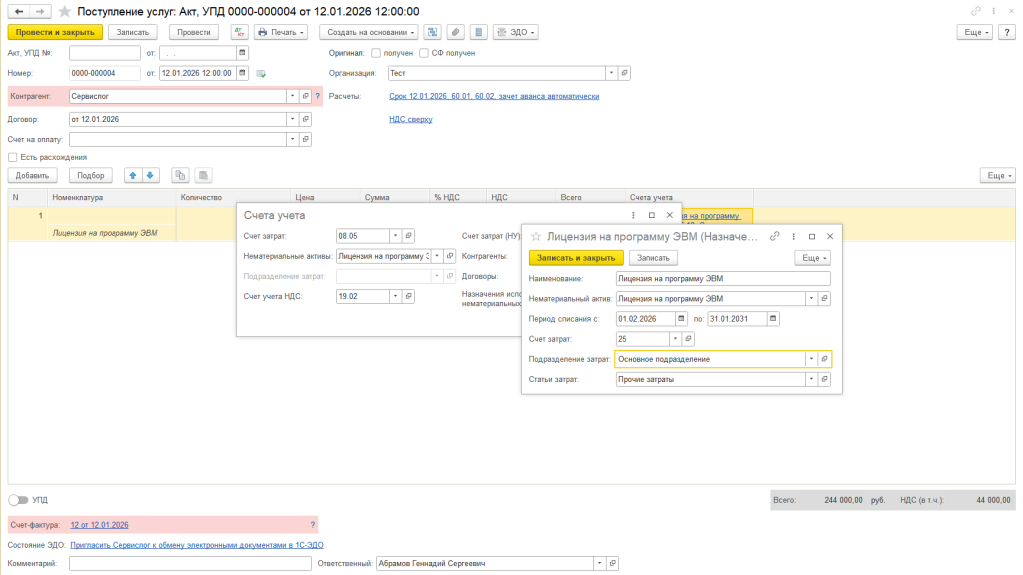Expand the Договор dropdown list
1023x575 pixels.
coord(292,119)
